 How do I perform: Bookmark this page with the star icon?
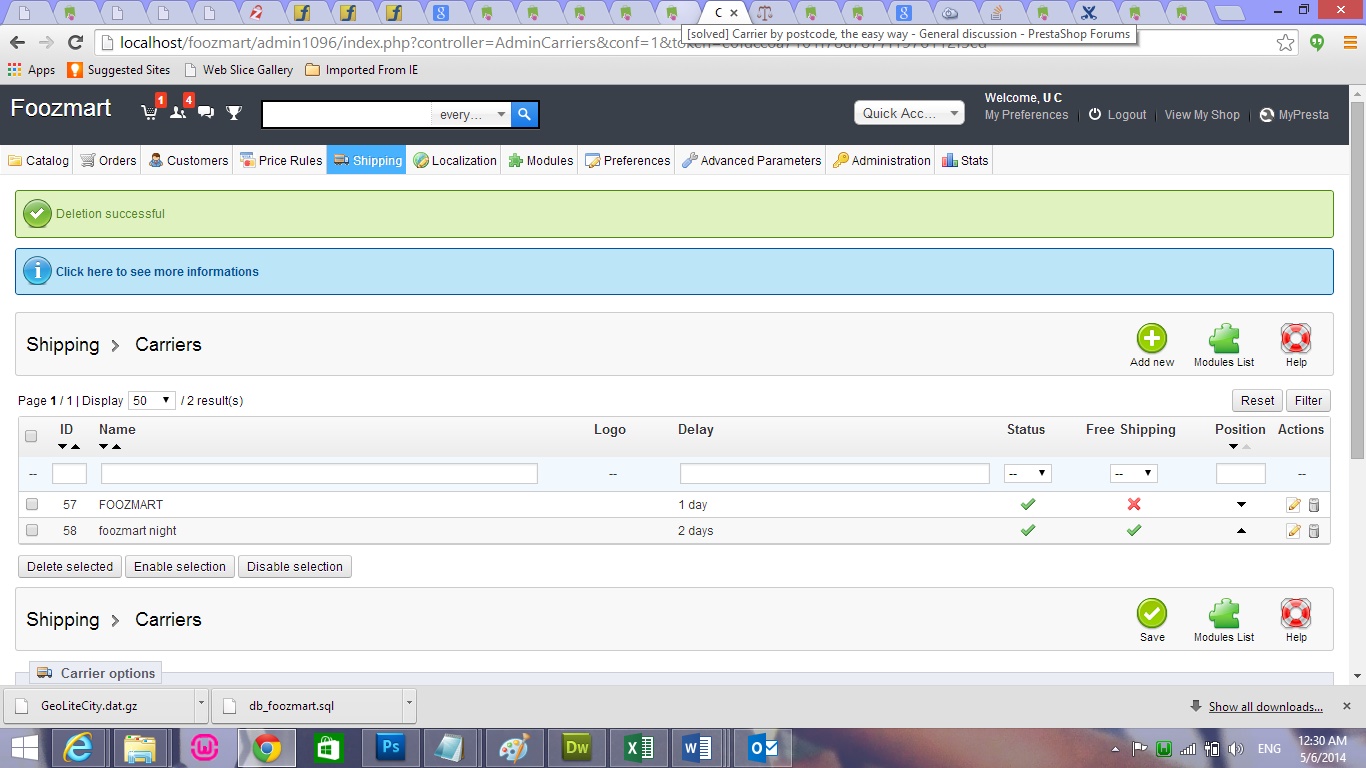pyautogui.click(x=1285, y=43)
